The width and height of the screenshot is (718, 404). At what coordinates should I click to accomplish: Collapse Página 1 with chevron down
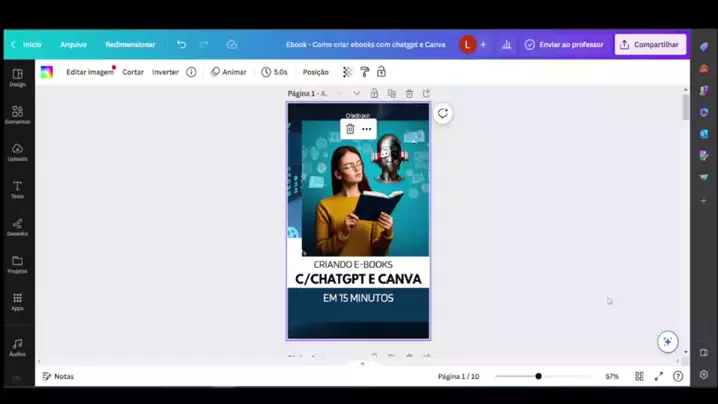click(x=356, y=93)
